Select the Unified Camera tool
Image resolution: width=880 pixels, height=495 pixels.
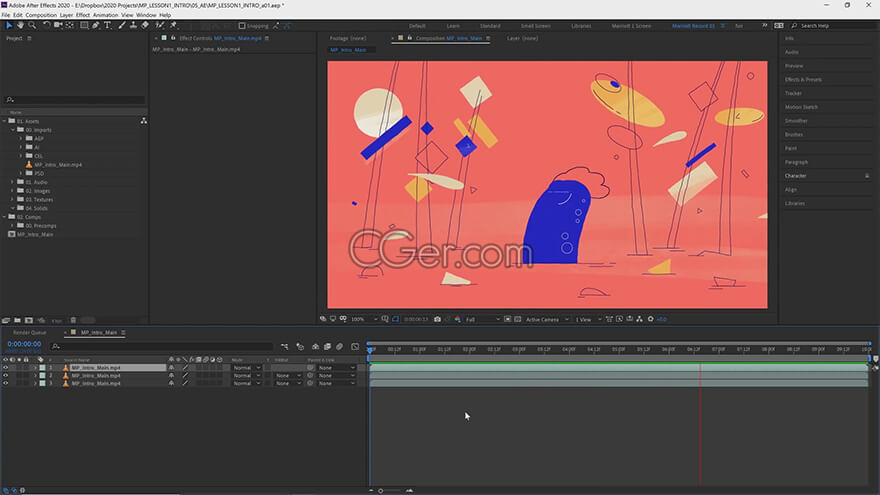(x=58, y=25)
